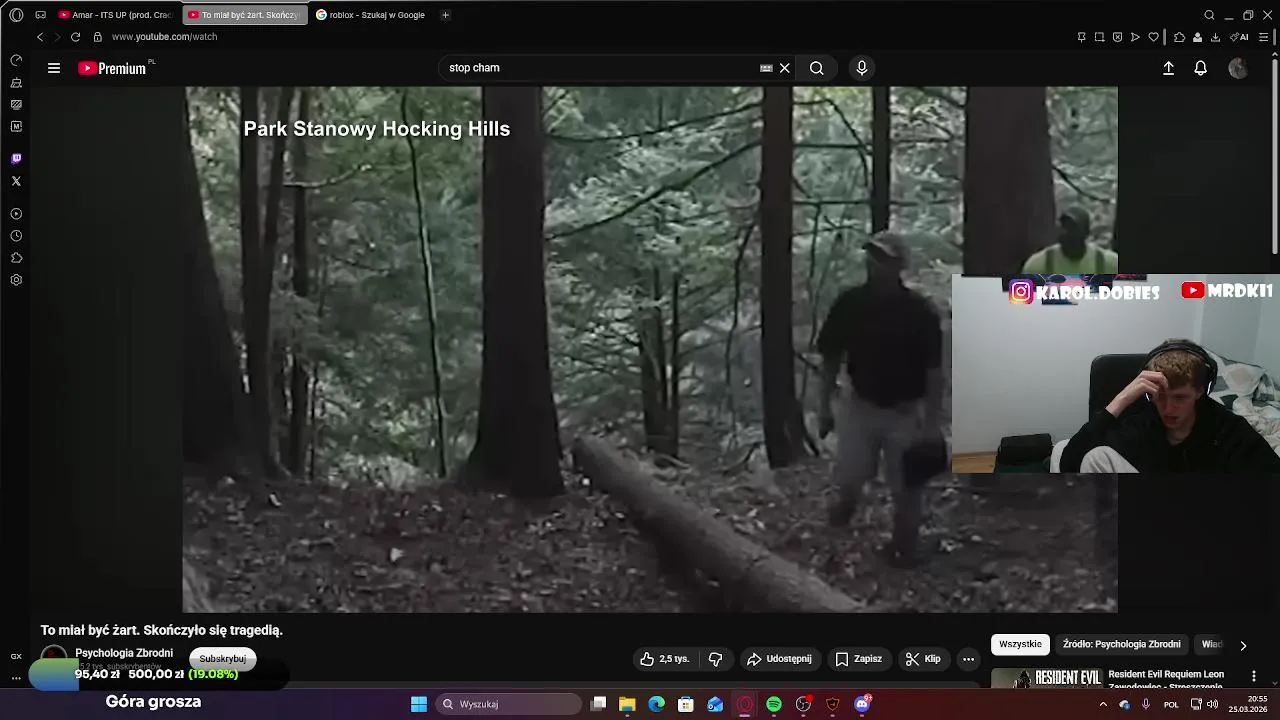1280x720 pixels.
Task: Switch to the roblox Google search tab
Action: [373, 15]
